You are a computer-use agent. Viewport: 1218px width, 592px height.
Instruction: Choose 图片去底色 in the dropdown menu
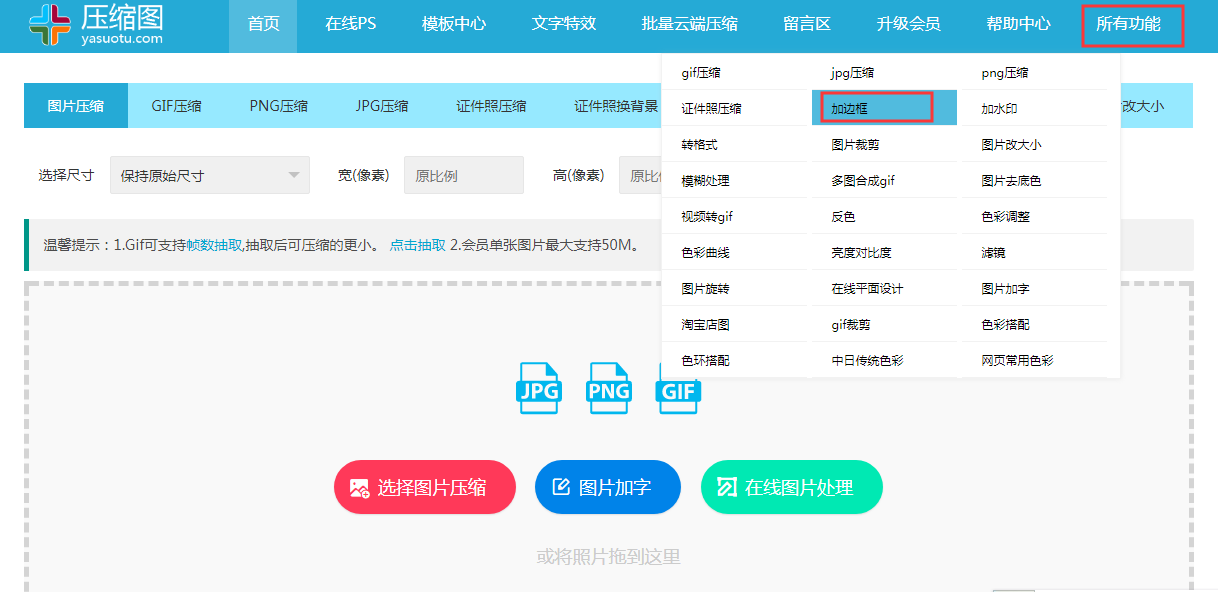click(1012, 181)
